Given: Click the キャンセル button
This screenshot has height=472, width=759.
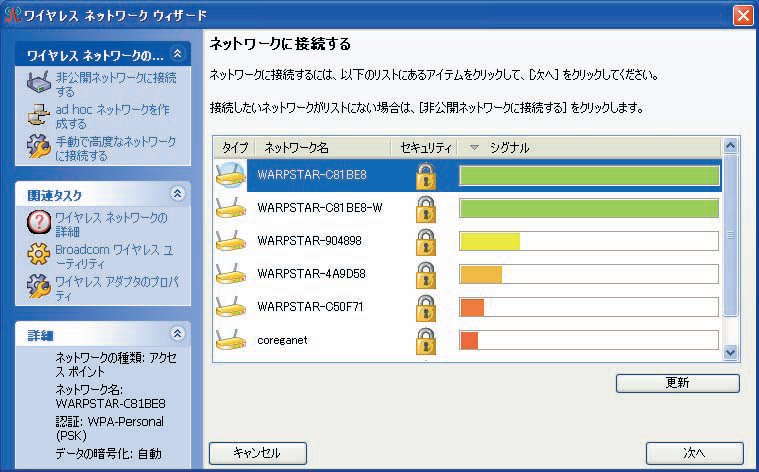Looking at the screenshot, I should [x=258, y=453].
